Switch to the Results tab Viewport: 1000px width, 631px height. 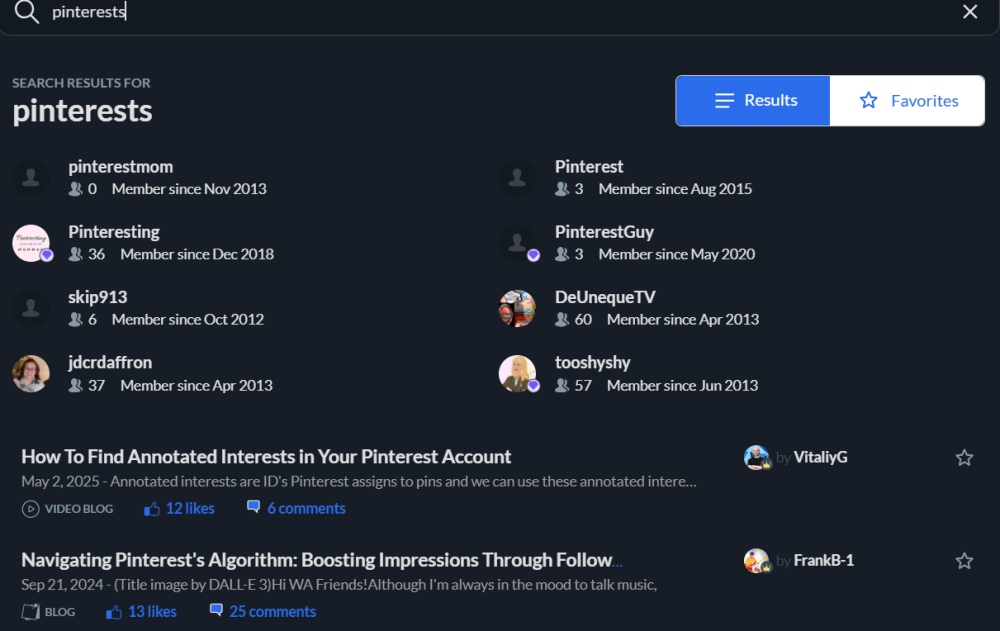[x=752, y=100]
